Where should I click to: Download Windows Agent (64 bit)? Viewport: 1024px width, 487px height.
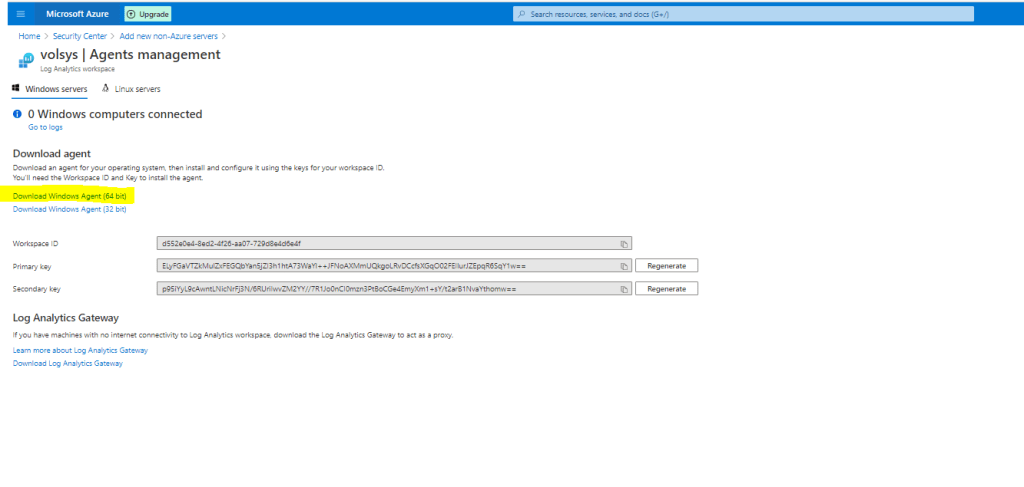click(69, 196)
